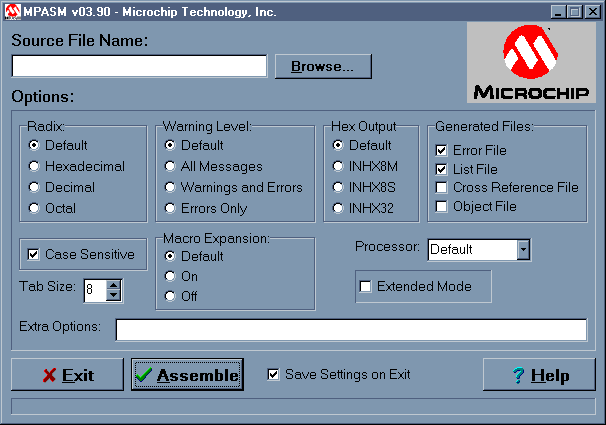
Task: Enable Cross Reference File generation
Action: pyautogui.click(x=441, y=187)
